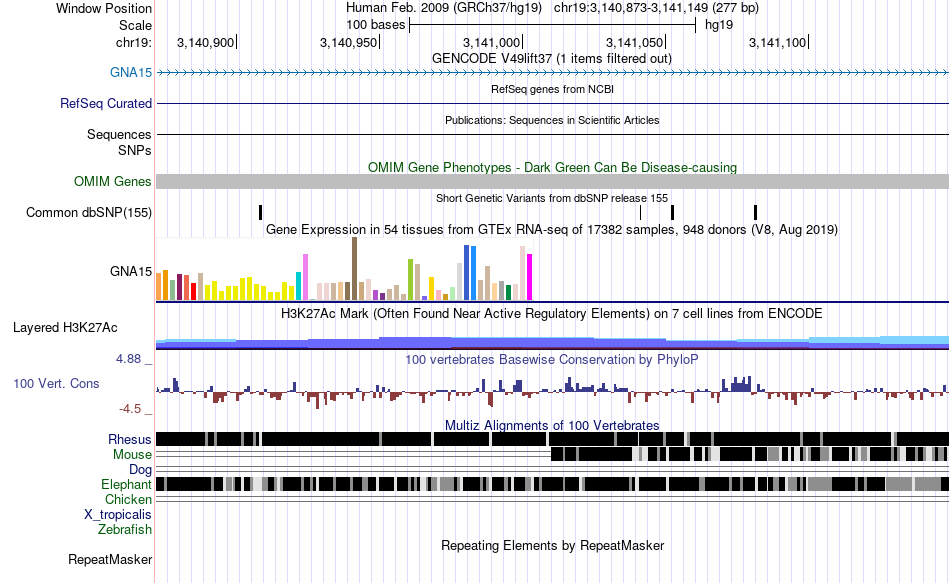Click the 3,141,100 ruler position
This screenshot has height=583, width=950.
[x=778, y=42]
